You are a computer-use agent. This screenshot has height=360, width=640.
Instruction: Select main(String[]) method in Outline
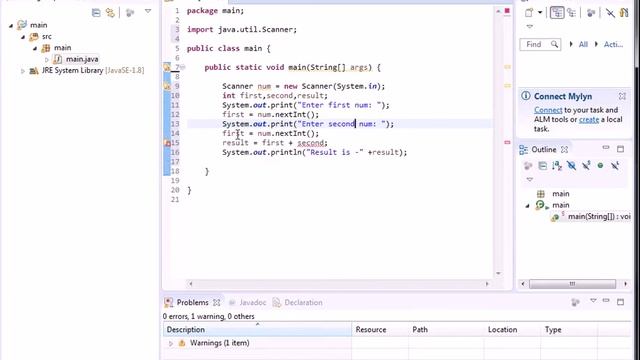click(x=599, y=216)
